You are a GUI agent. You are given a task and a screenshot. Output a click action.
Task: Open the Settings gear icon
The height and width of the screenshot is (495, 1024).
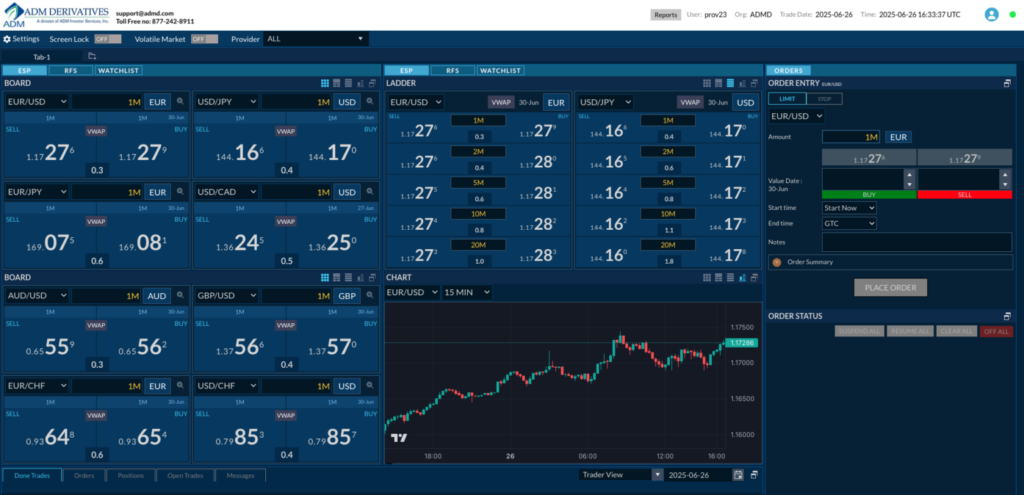tap(7, 39)
